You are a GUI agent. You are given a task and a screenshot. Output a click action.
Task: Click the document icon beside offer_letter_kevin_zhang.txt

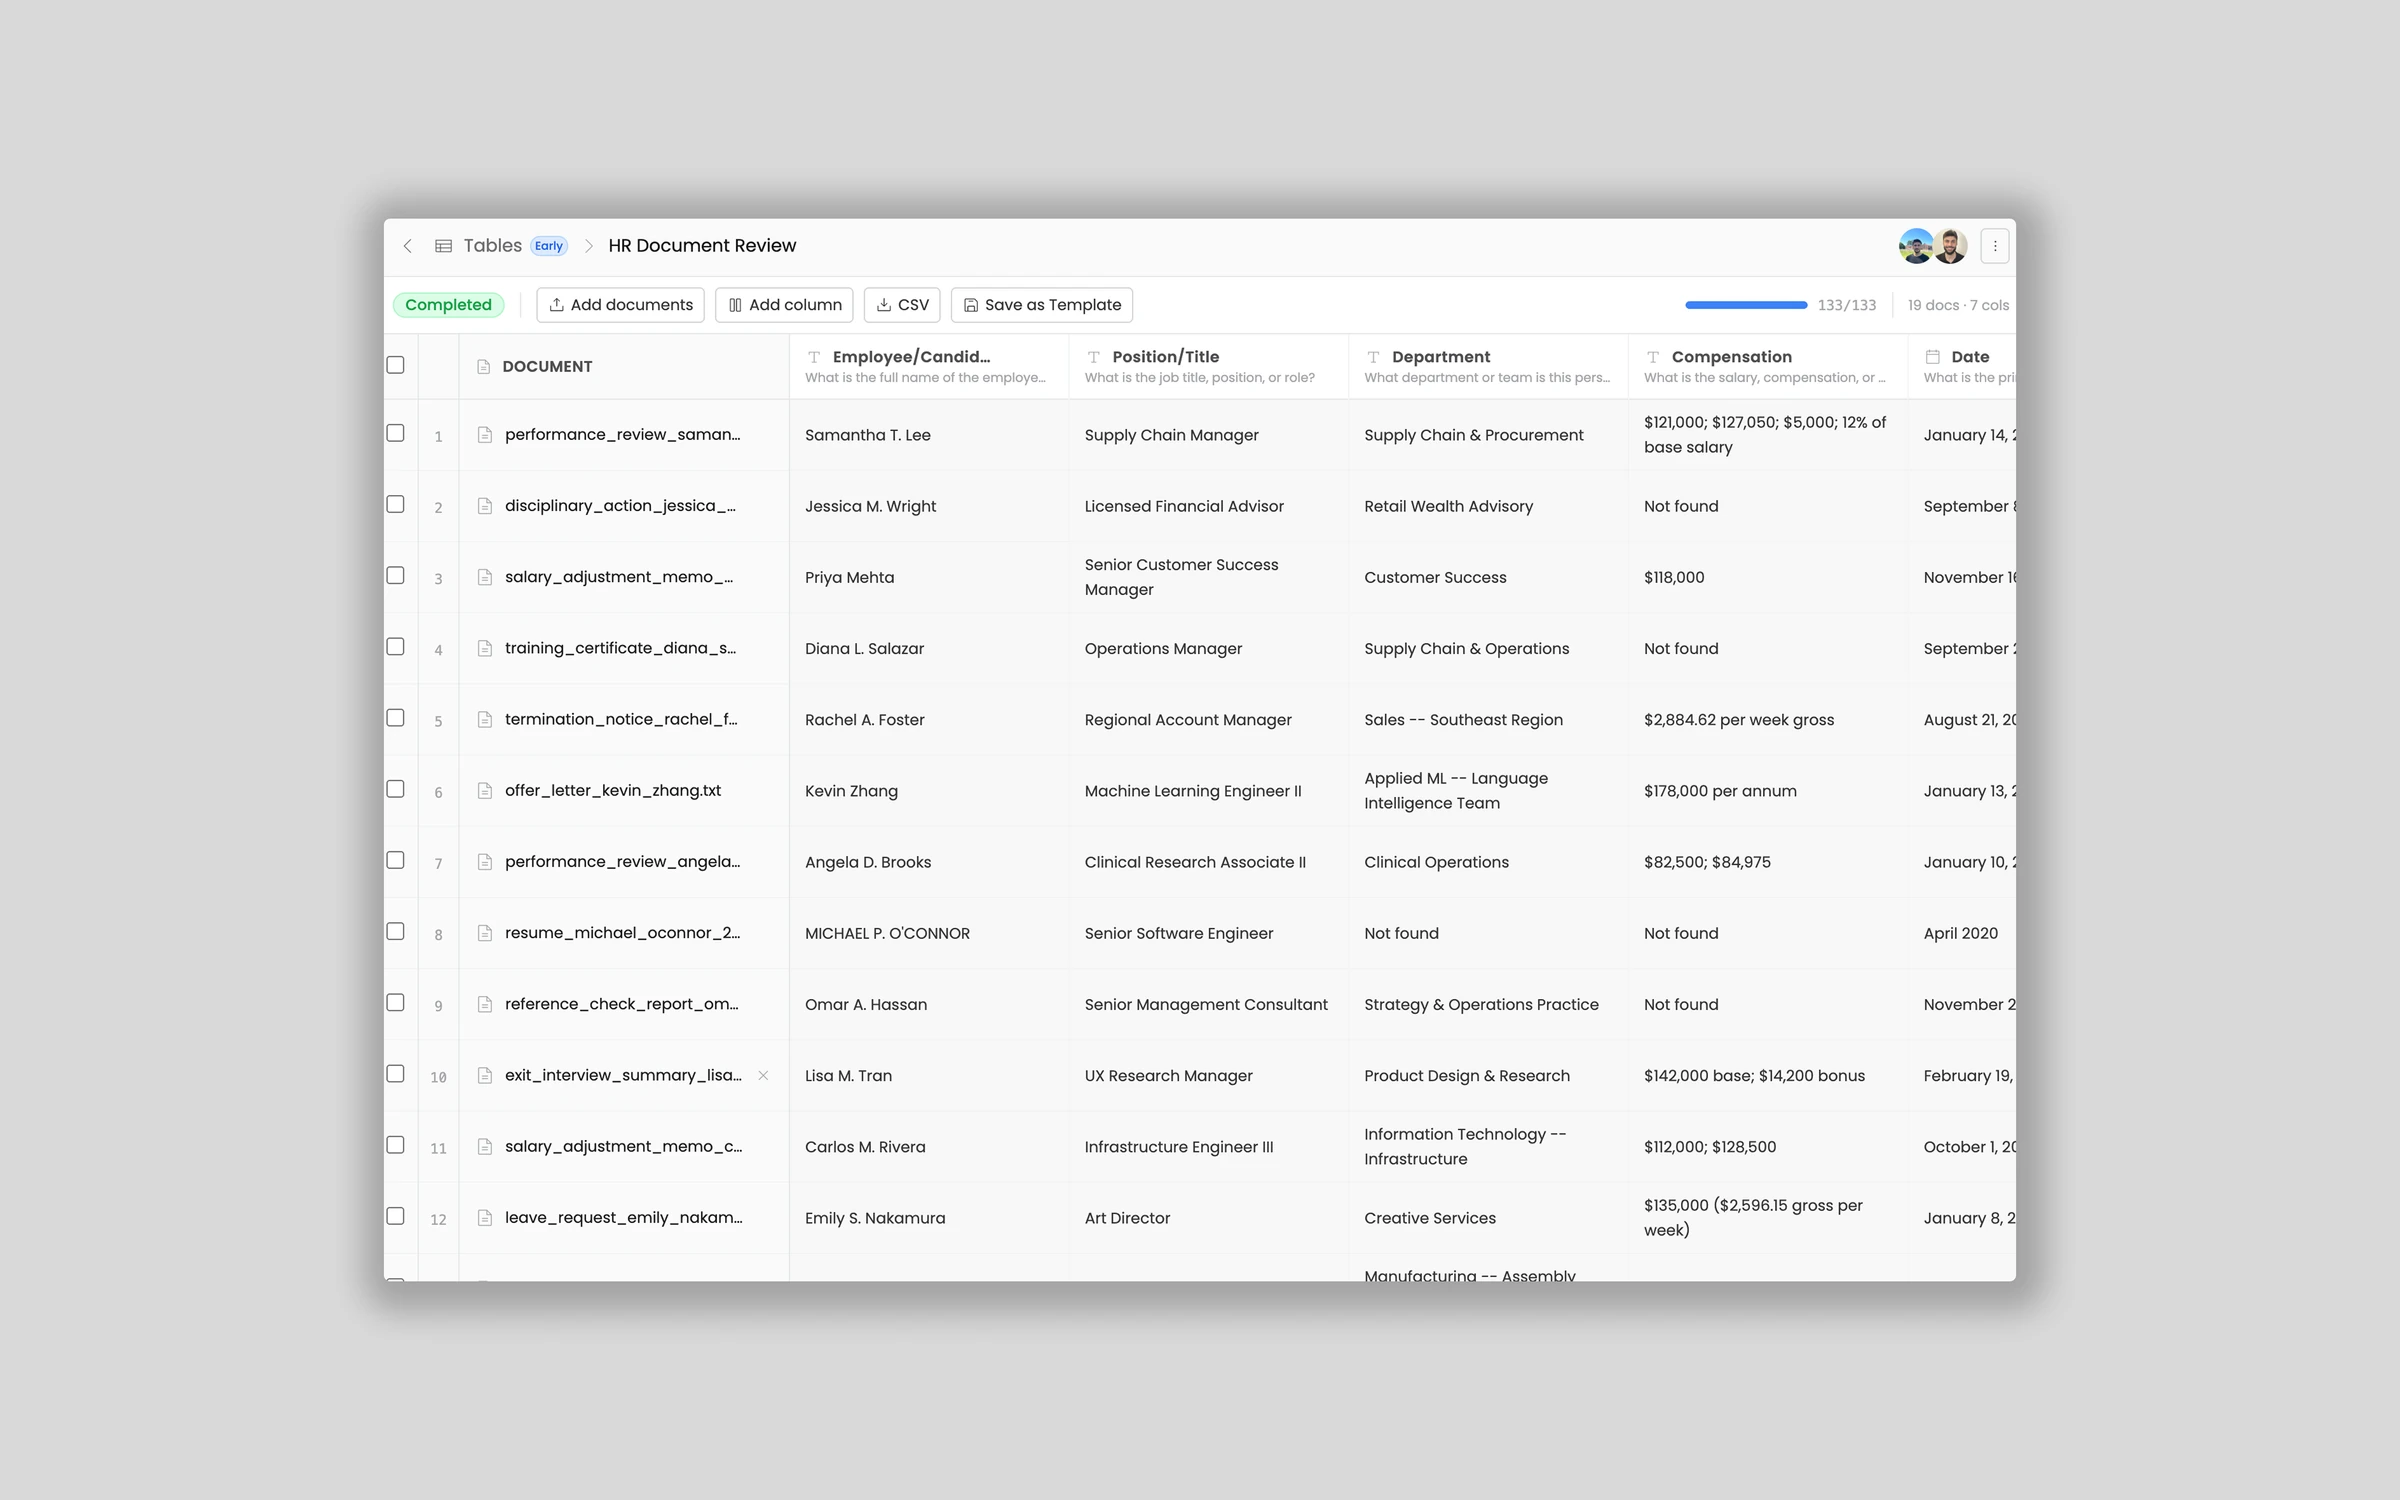(x=485, y=791)
